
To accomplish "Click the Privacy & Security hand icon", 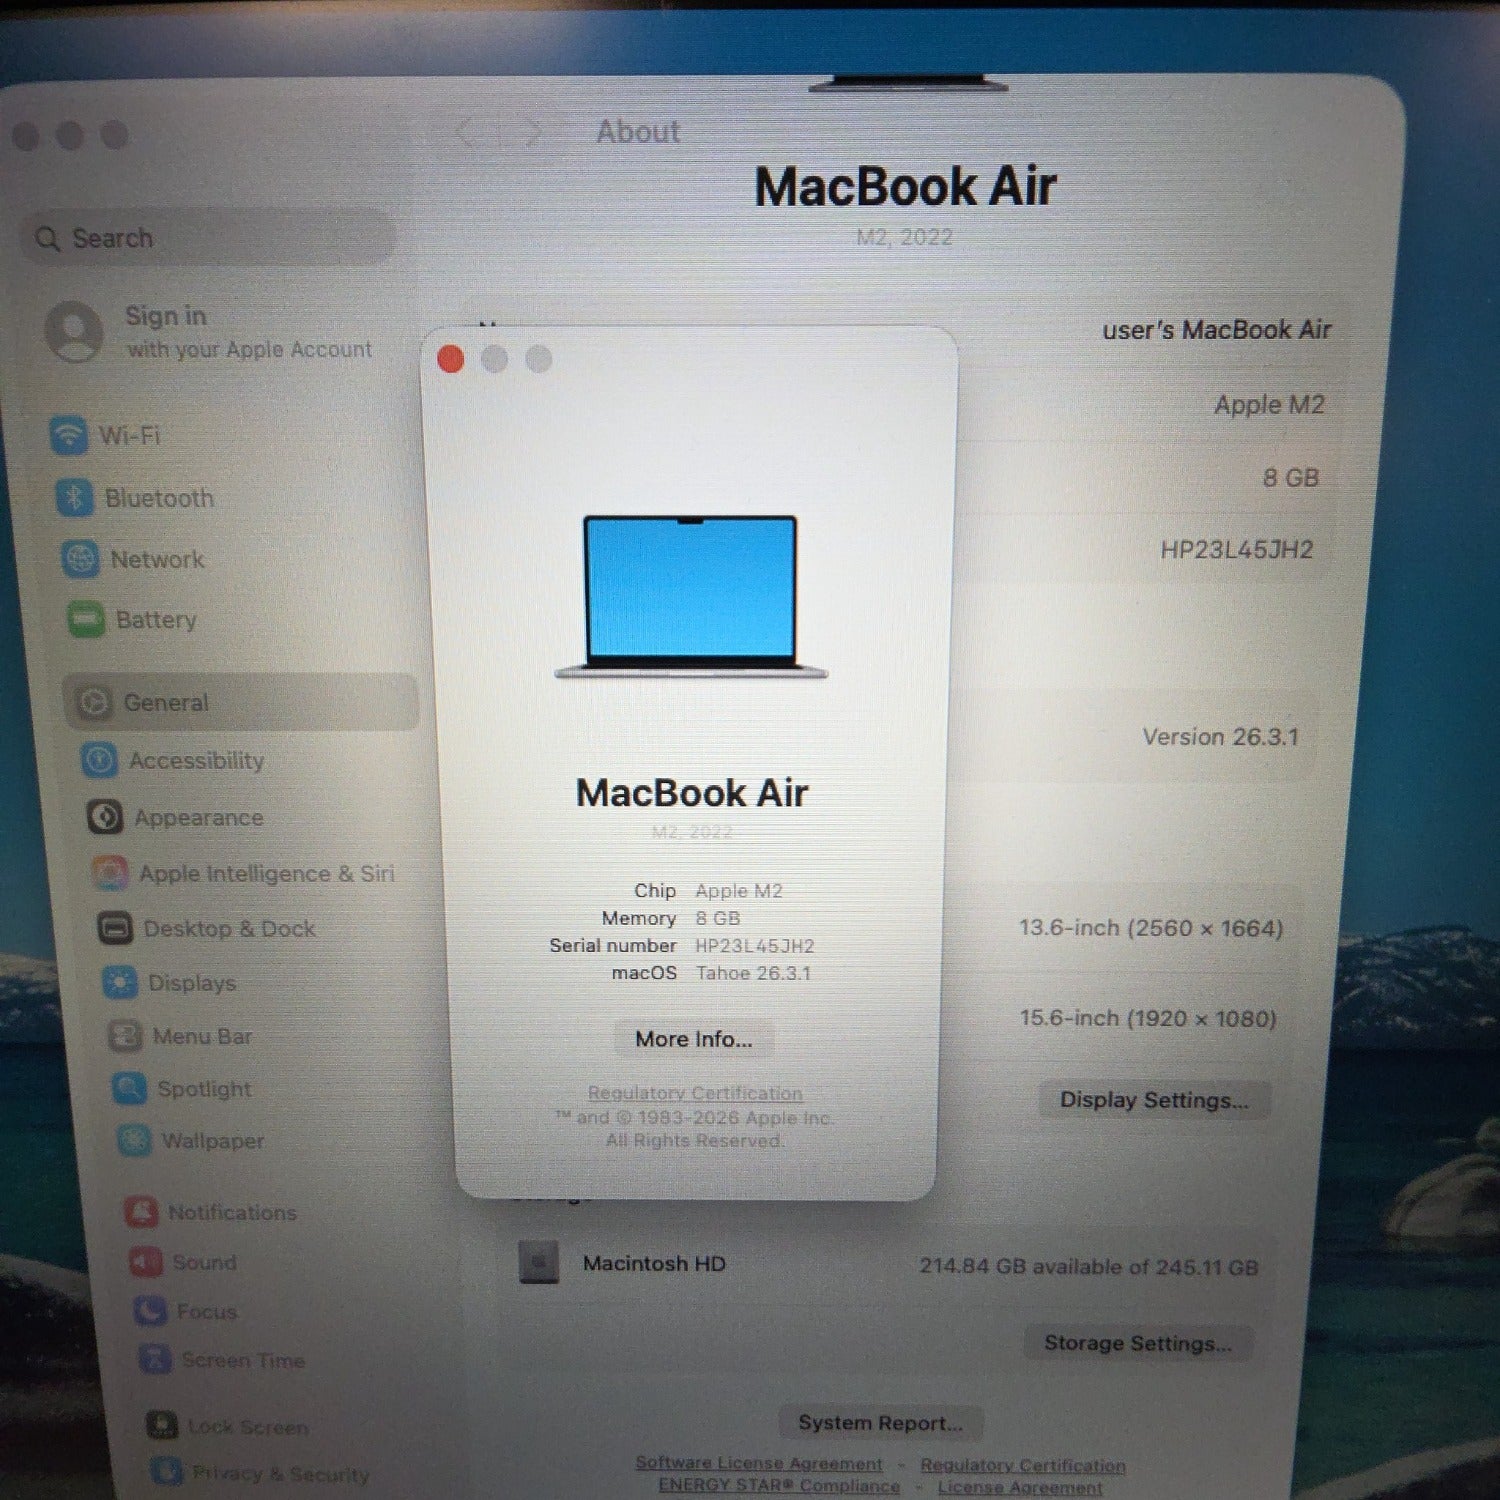I will tap(166, 1471).
